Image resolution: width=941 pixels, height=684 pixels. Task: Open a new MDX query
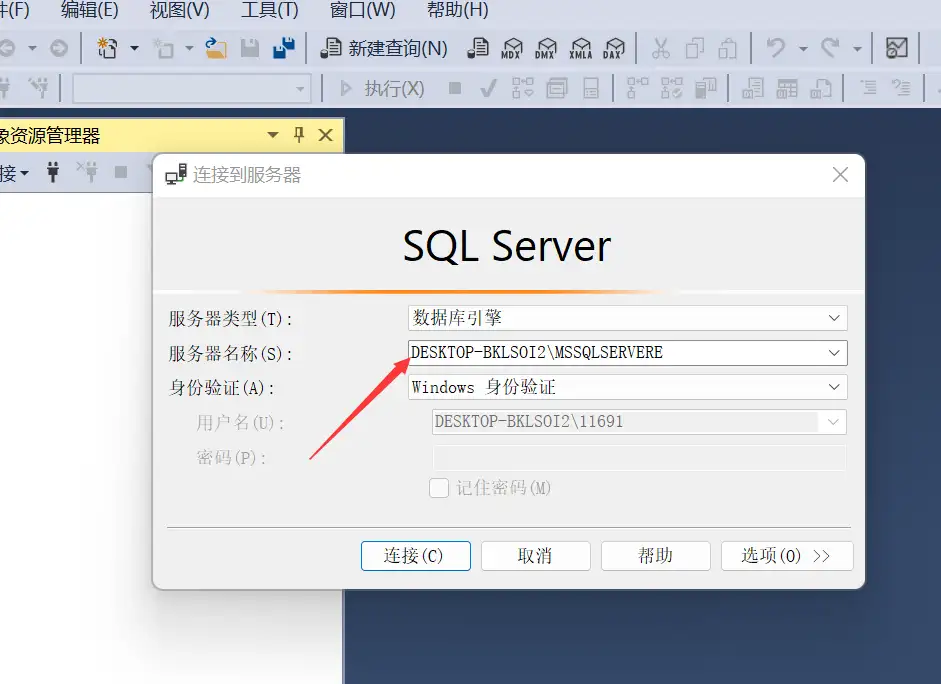tap(512, 48)
